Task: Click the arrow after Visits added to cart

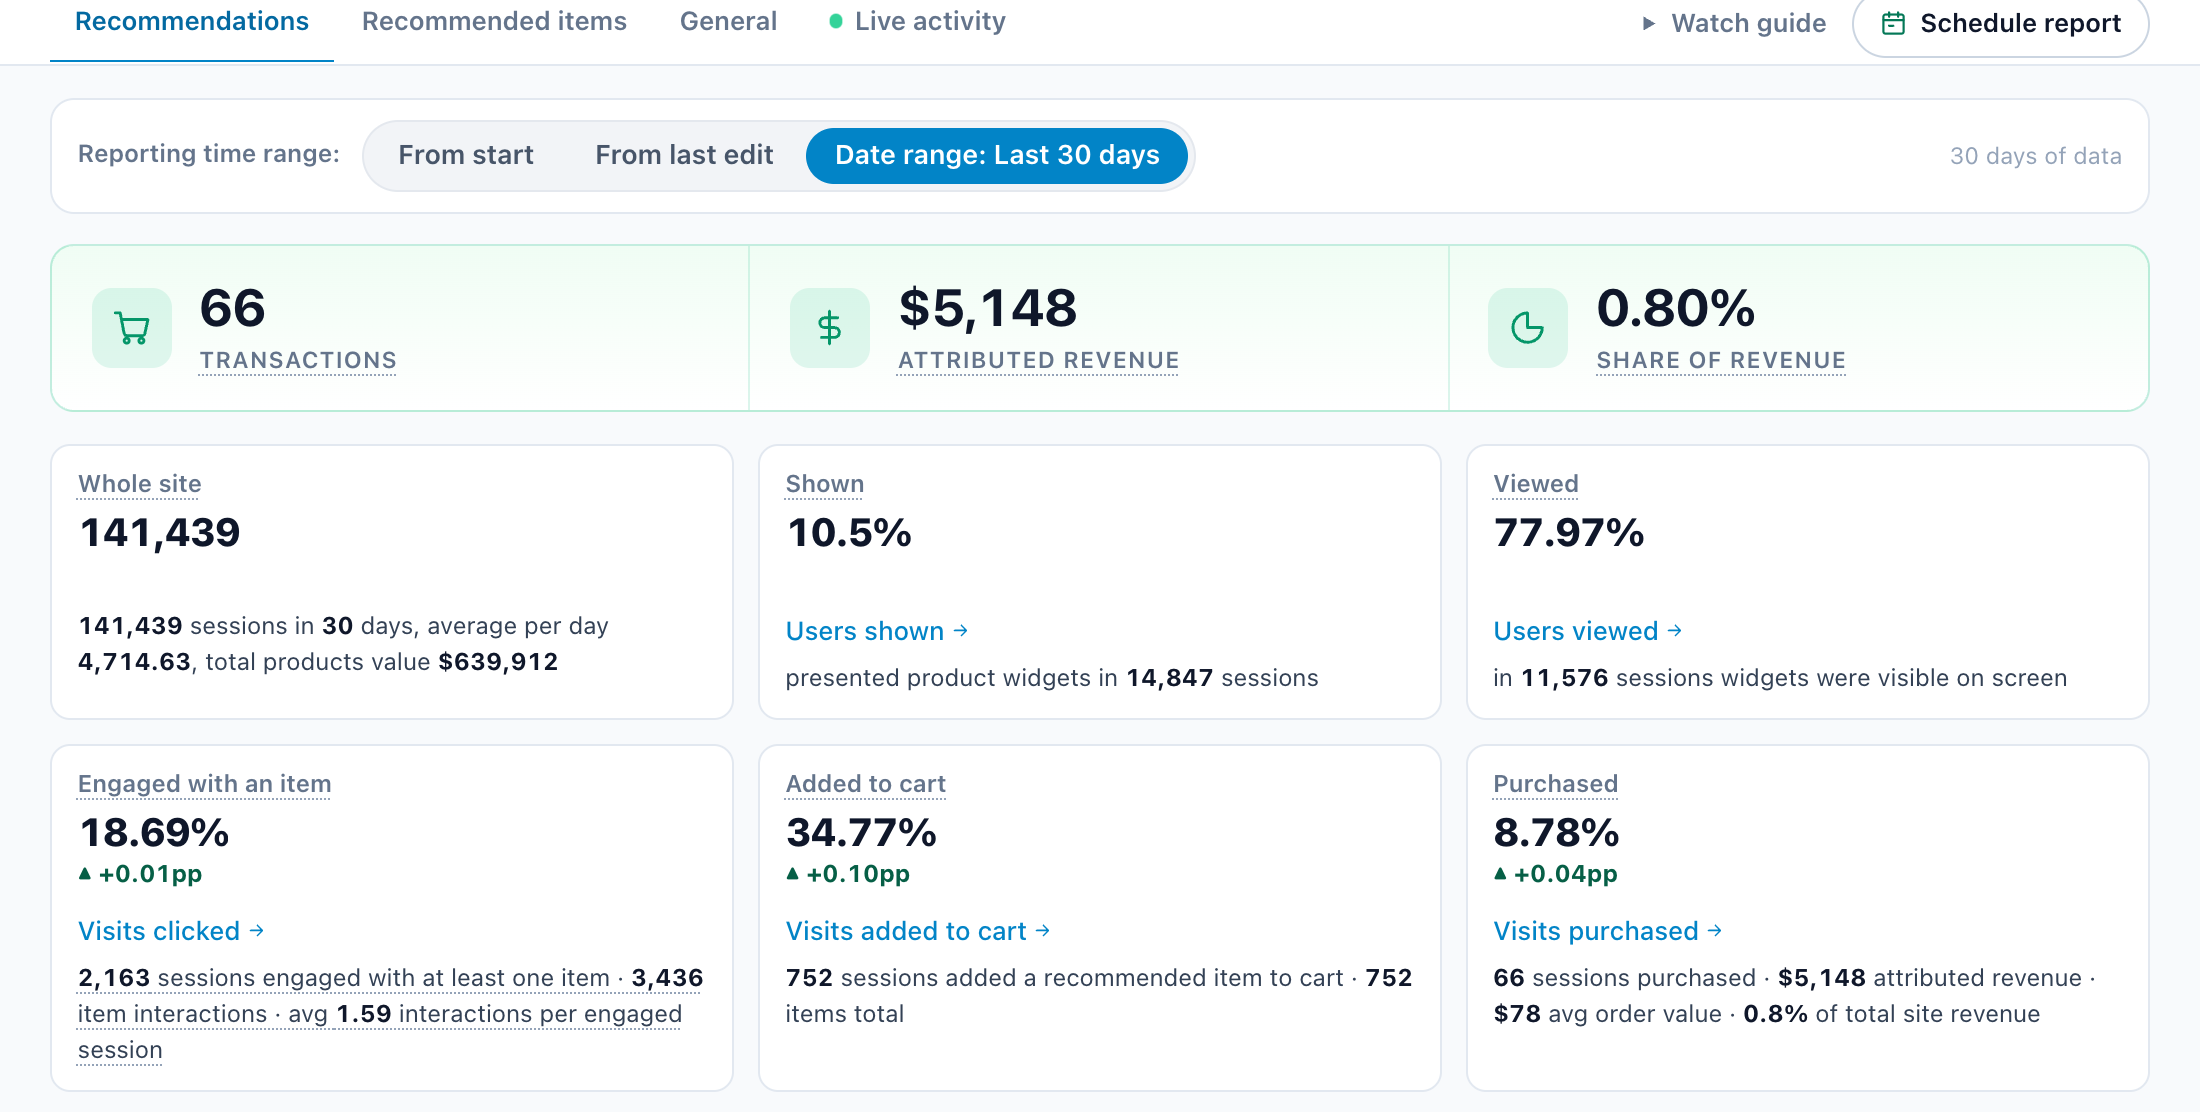Action: click(1043, 930)
